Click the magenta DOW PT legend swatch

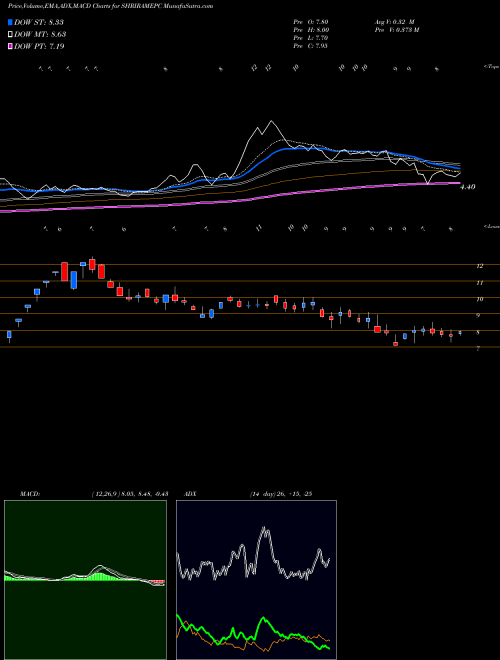click(x=10, y=46)
